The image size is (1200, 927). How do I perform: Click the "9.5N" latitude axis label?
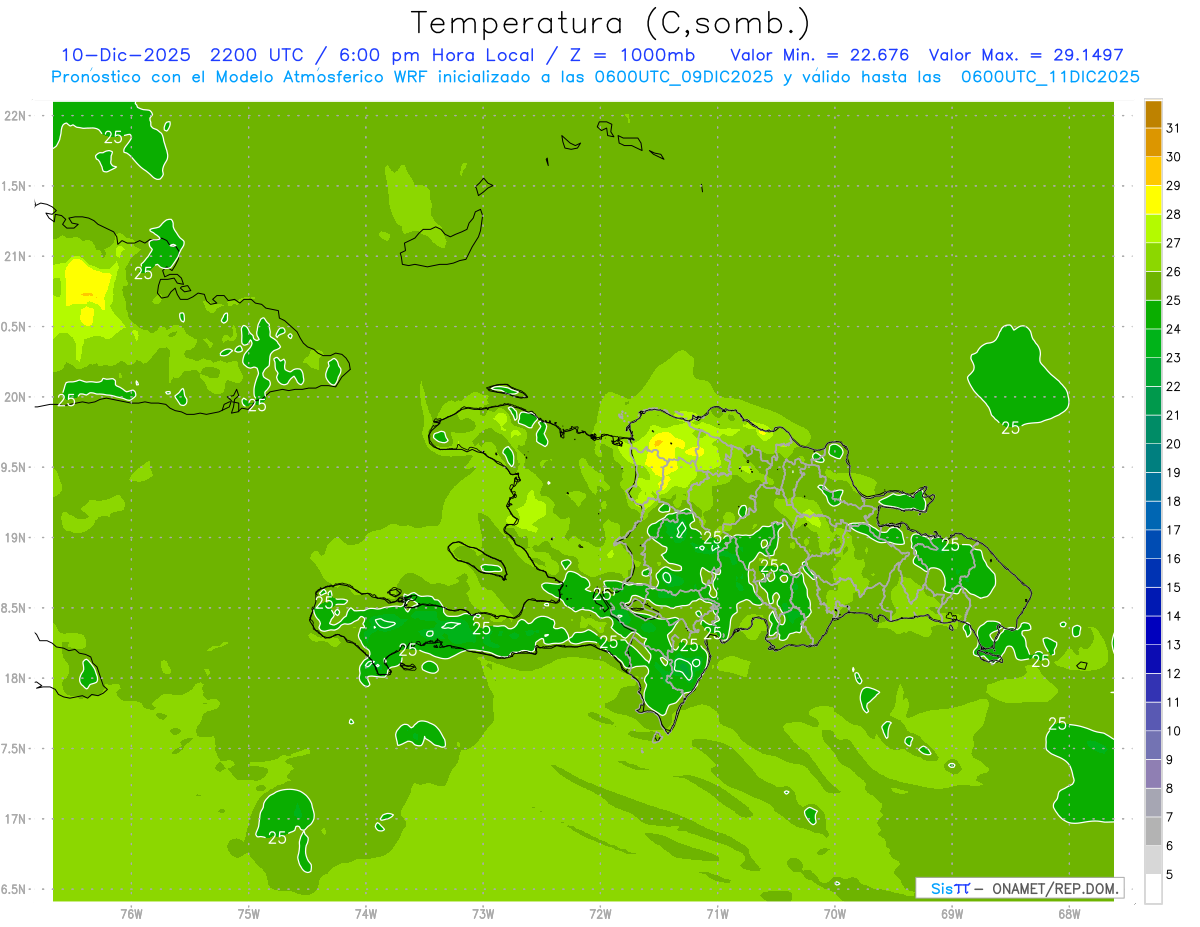14,467
